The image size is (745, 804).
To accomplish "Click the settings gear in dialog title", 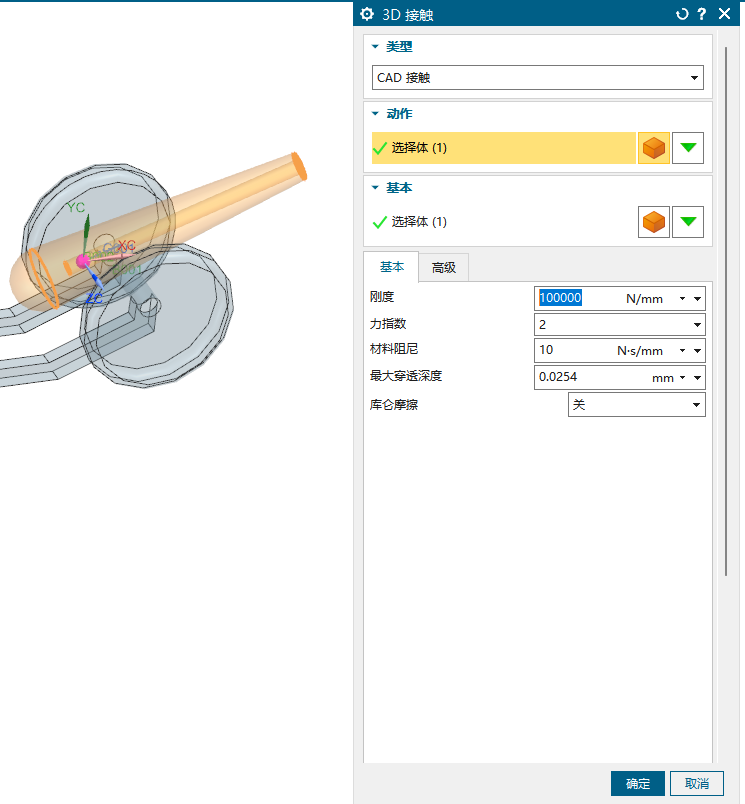I will 367,14.
